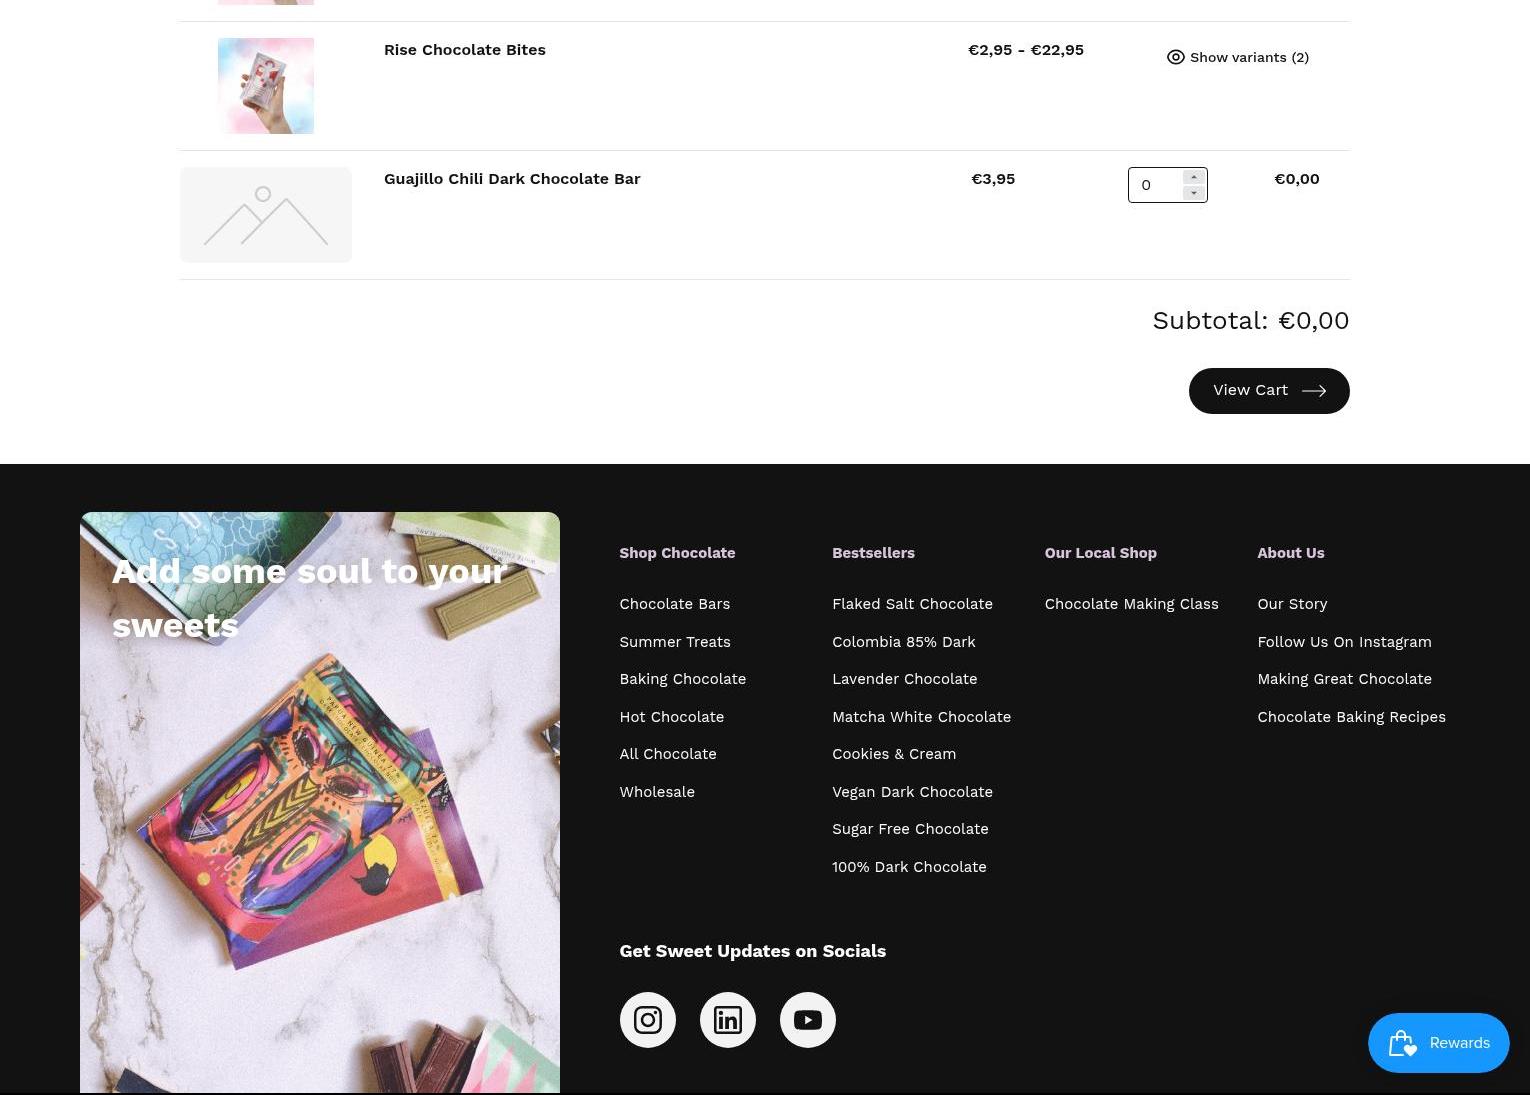Image resolution: width=1530 pixels, height=1095 pixels.
Task: Click the Guajillo Chili placeholder image
Action: coord(266,215)
